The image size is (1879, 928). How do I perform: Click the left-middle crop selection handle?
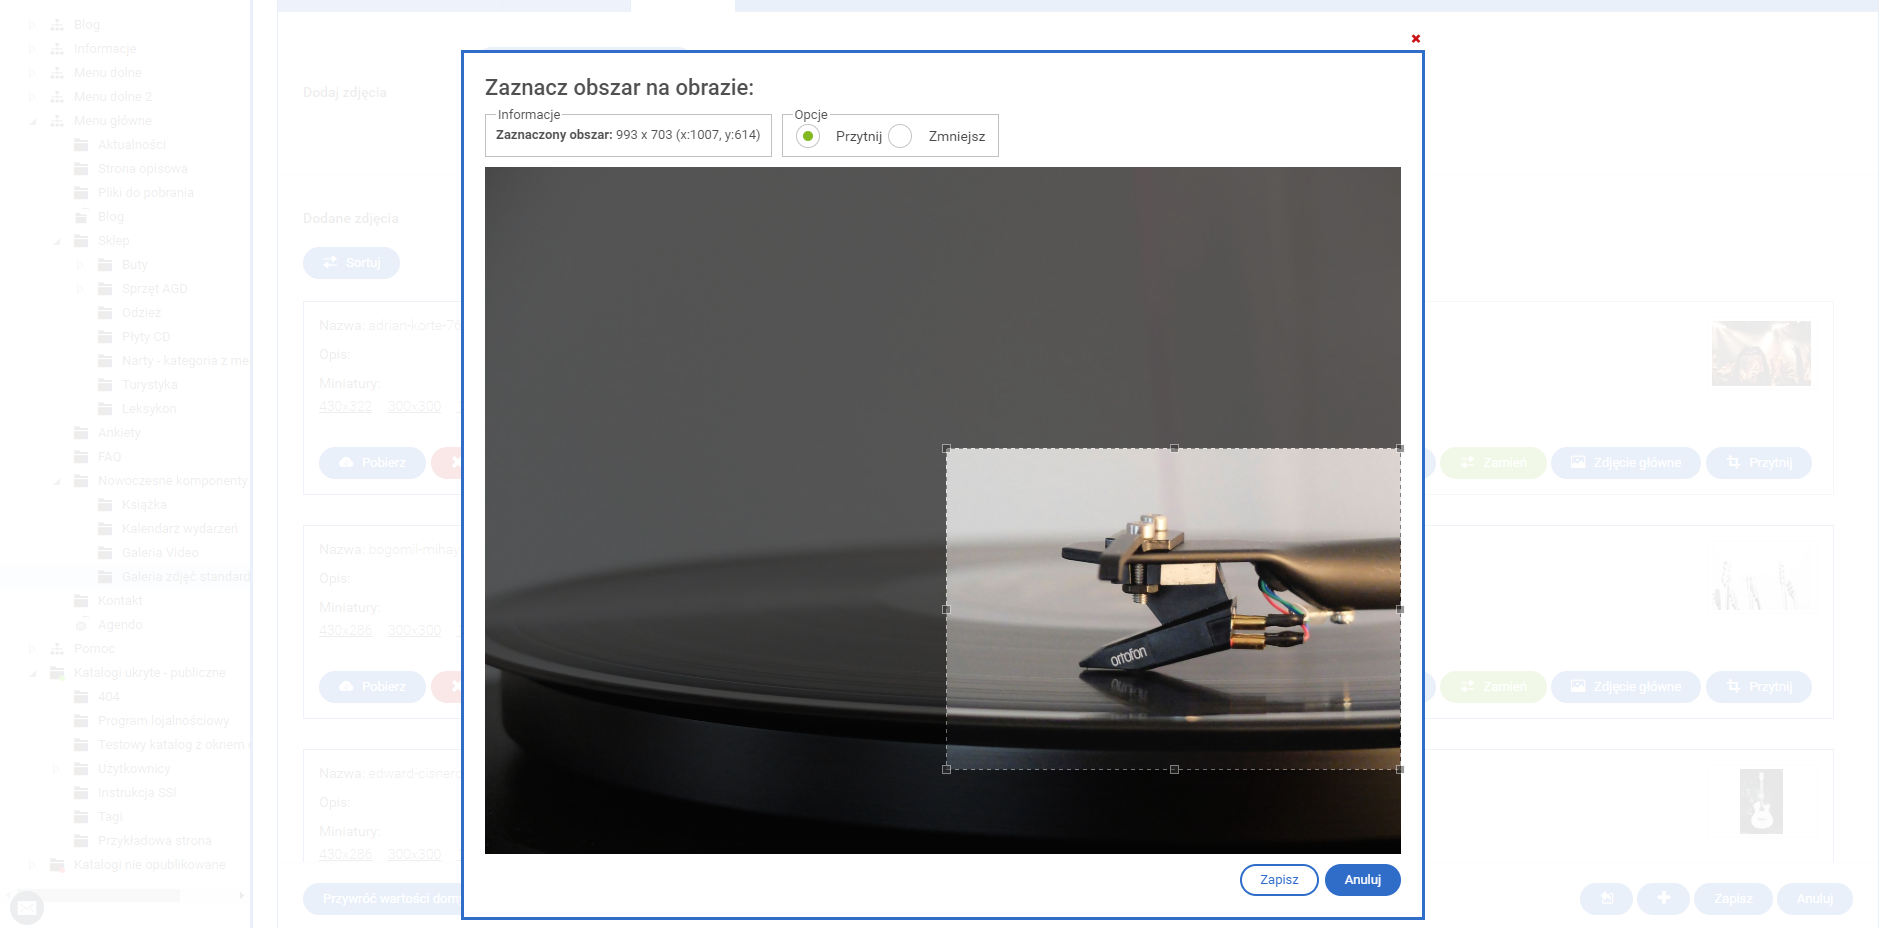pos(946,609)
